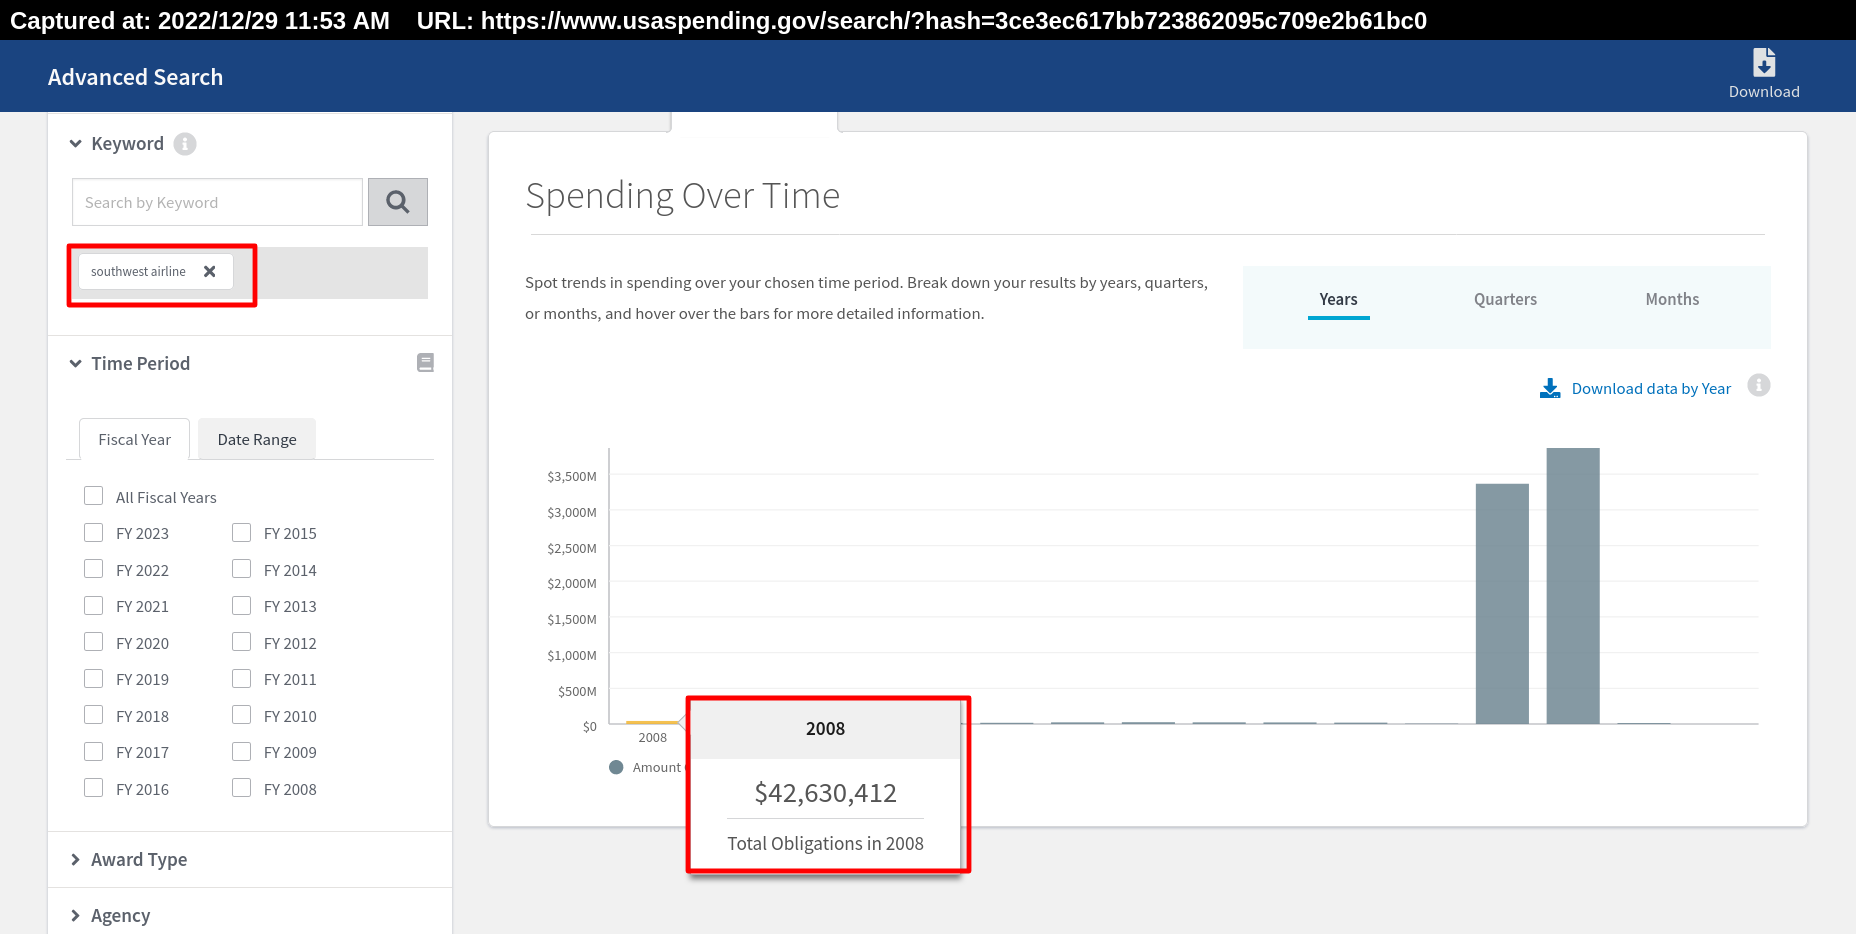Click the second-tallest chart bar
Screen dimensions: 1856x934
1502,604
